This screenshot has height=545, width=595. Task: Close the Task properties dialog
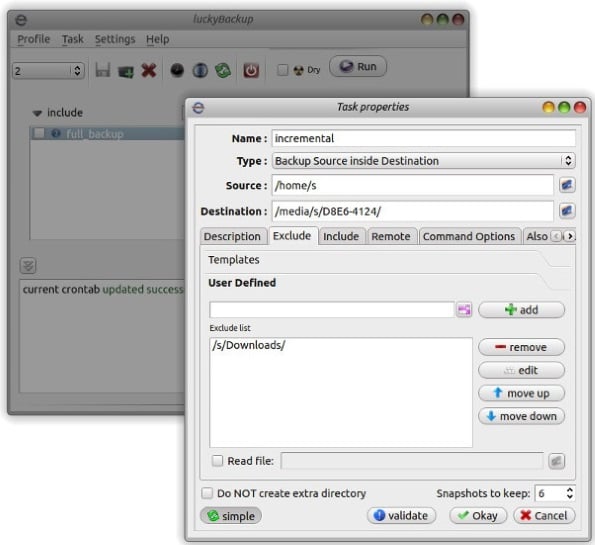click(x=580, y=107)
